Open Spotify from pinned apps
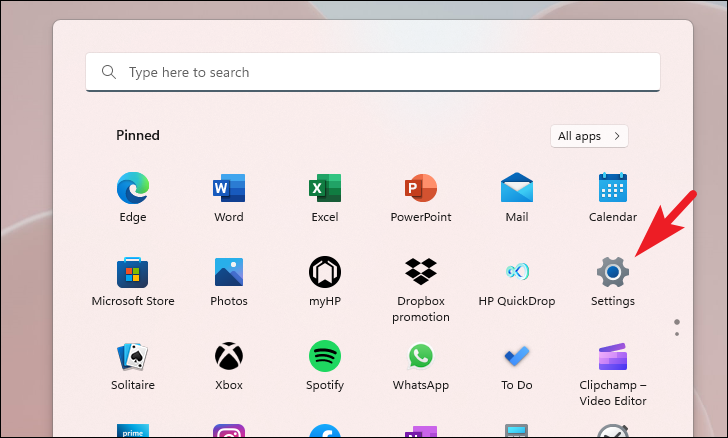This screenshot has width=728, height=438. coord(325,366)
